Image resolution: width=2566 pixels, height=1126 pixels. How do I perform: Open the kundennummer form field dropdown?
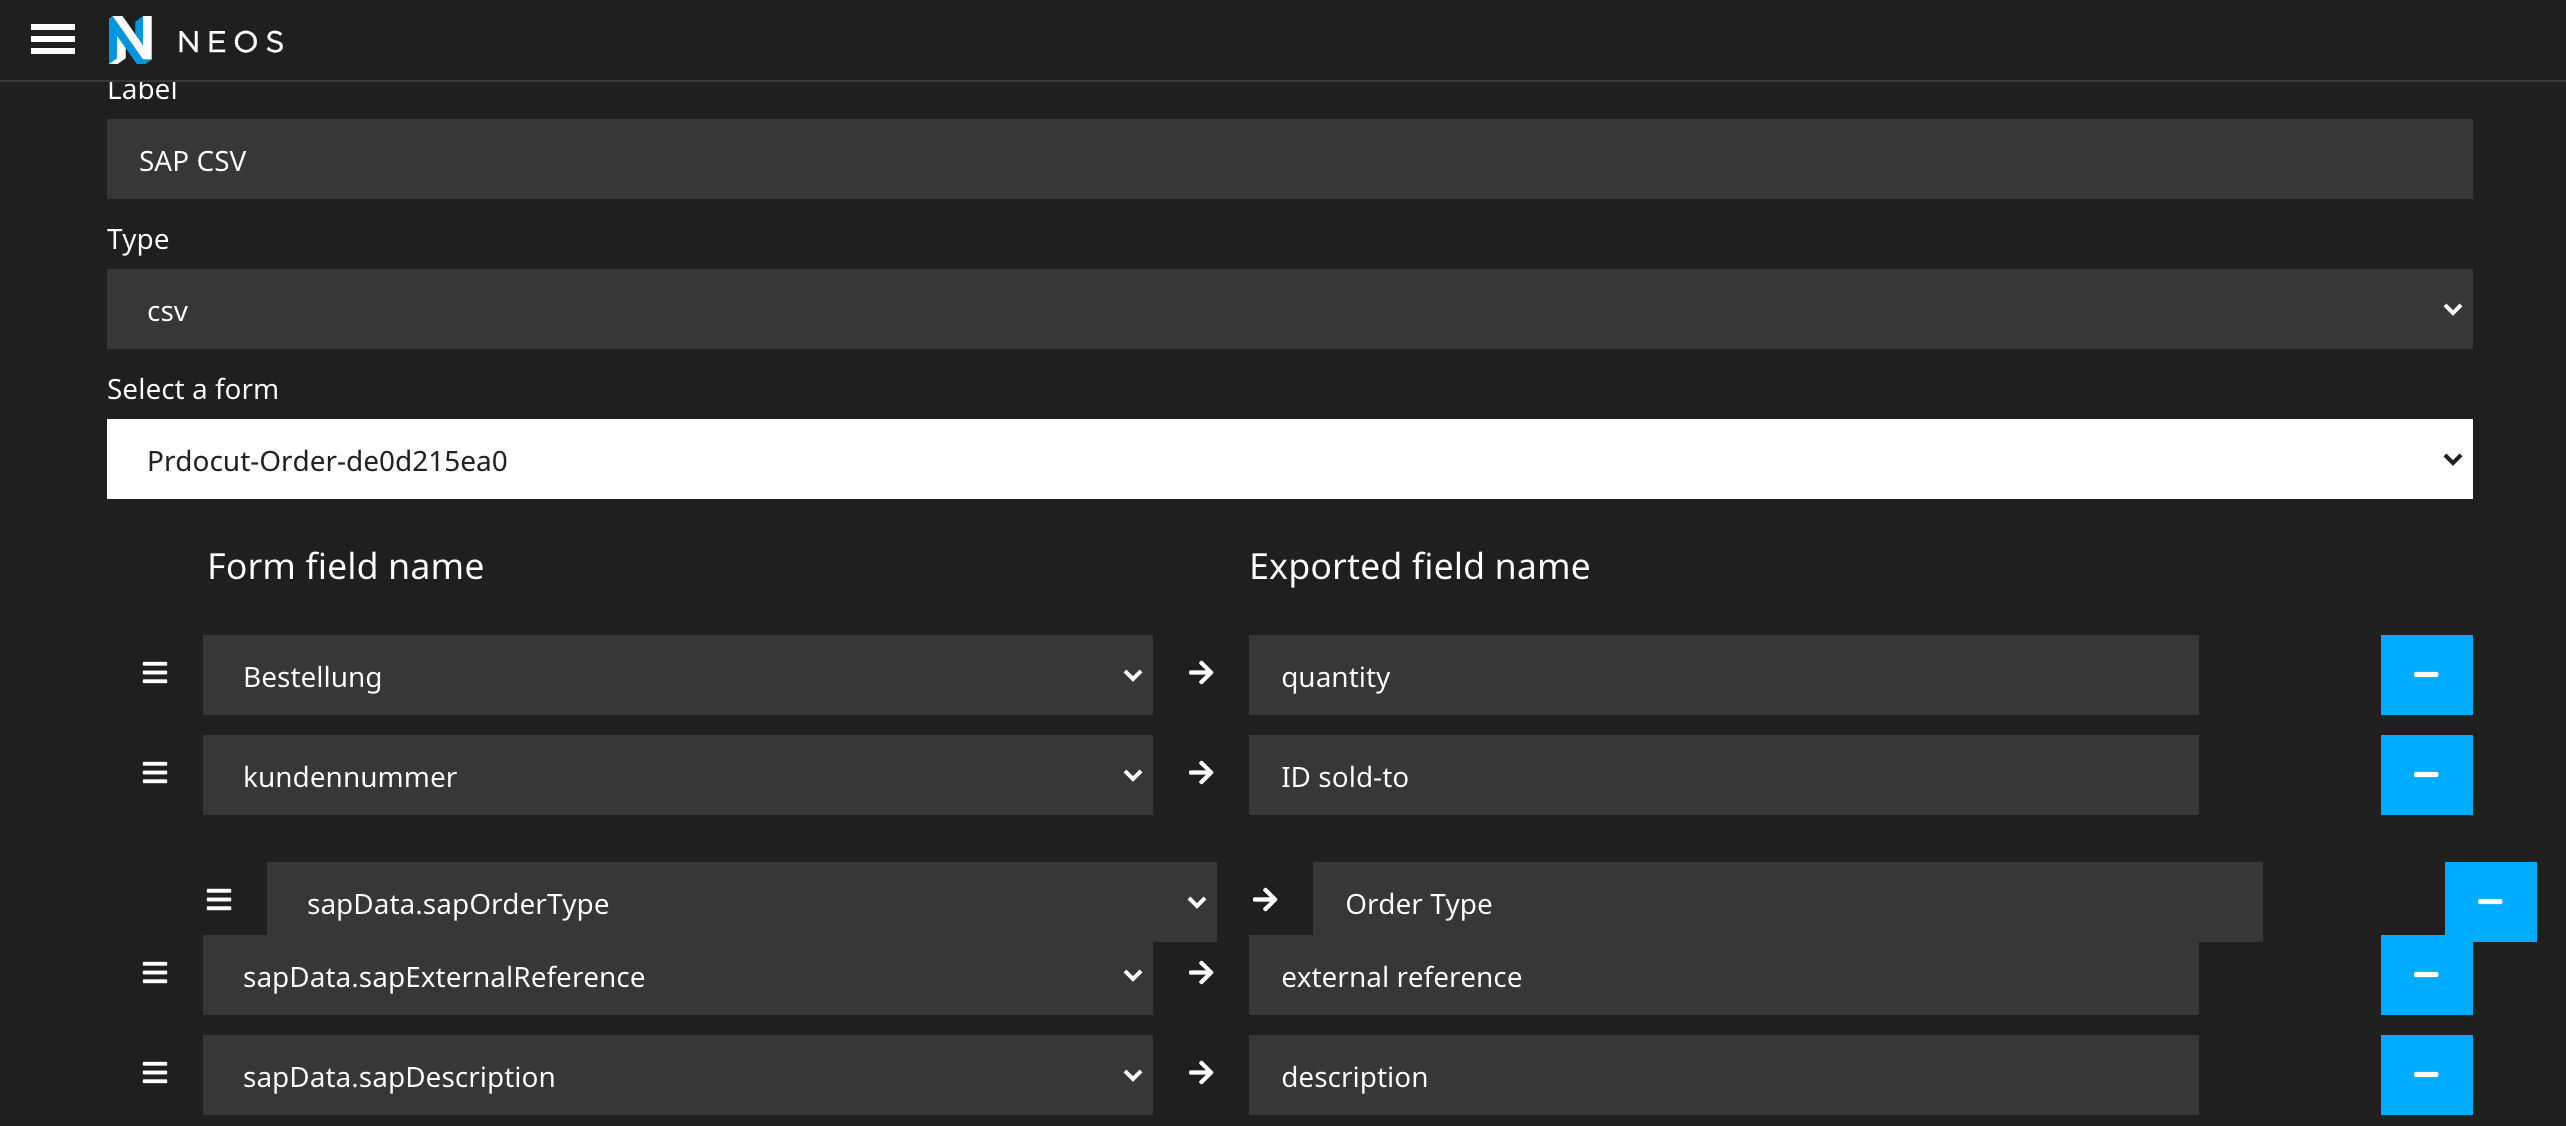tap(677, 775)
